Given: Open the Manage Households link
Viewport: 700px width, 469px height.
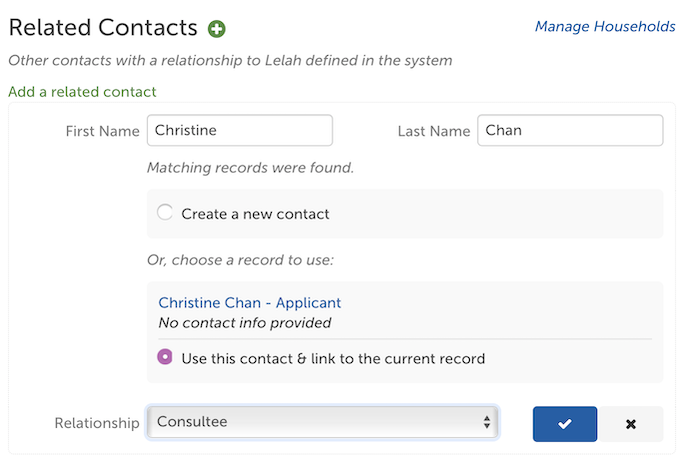Looking at the screenshot, I should click(x=605, y=26).
